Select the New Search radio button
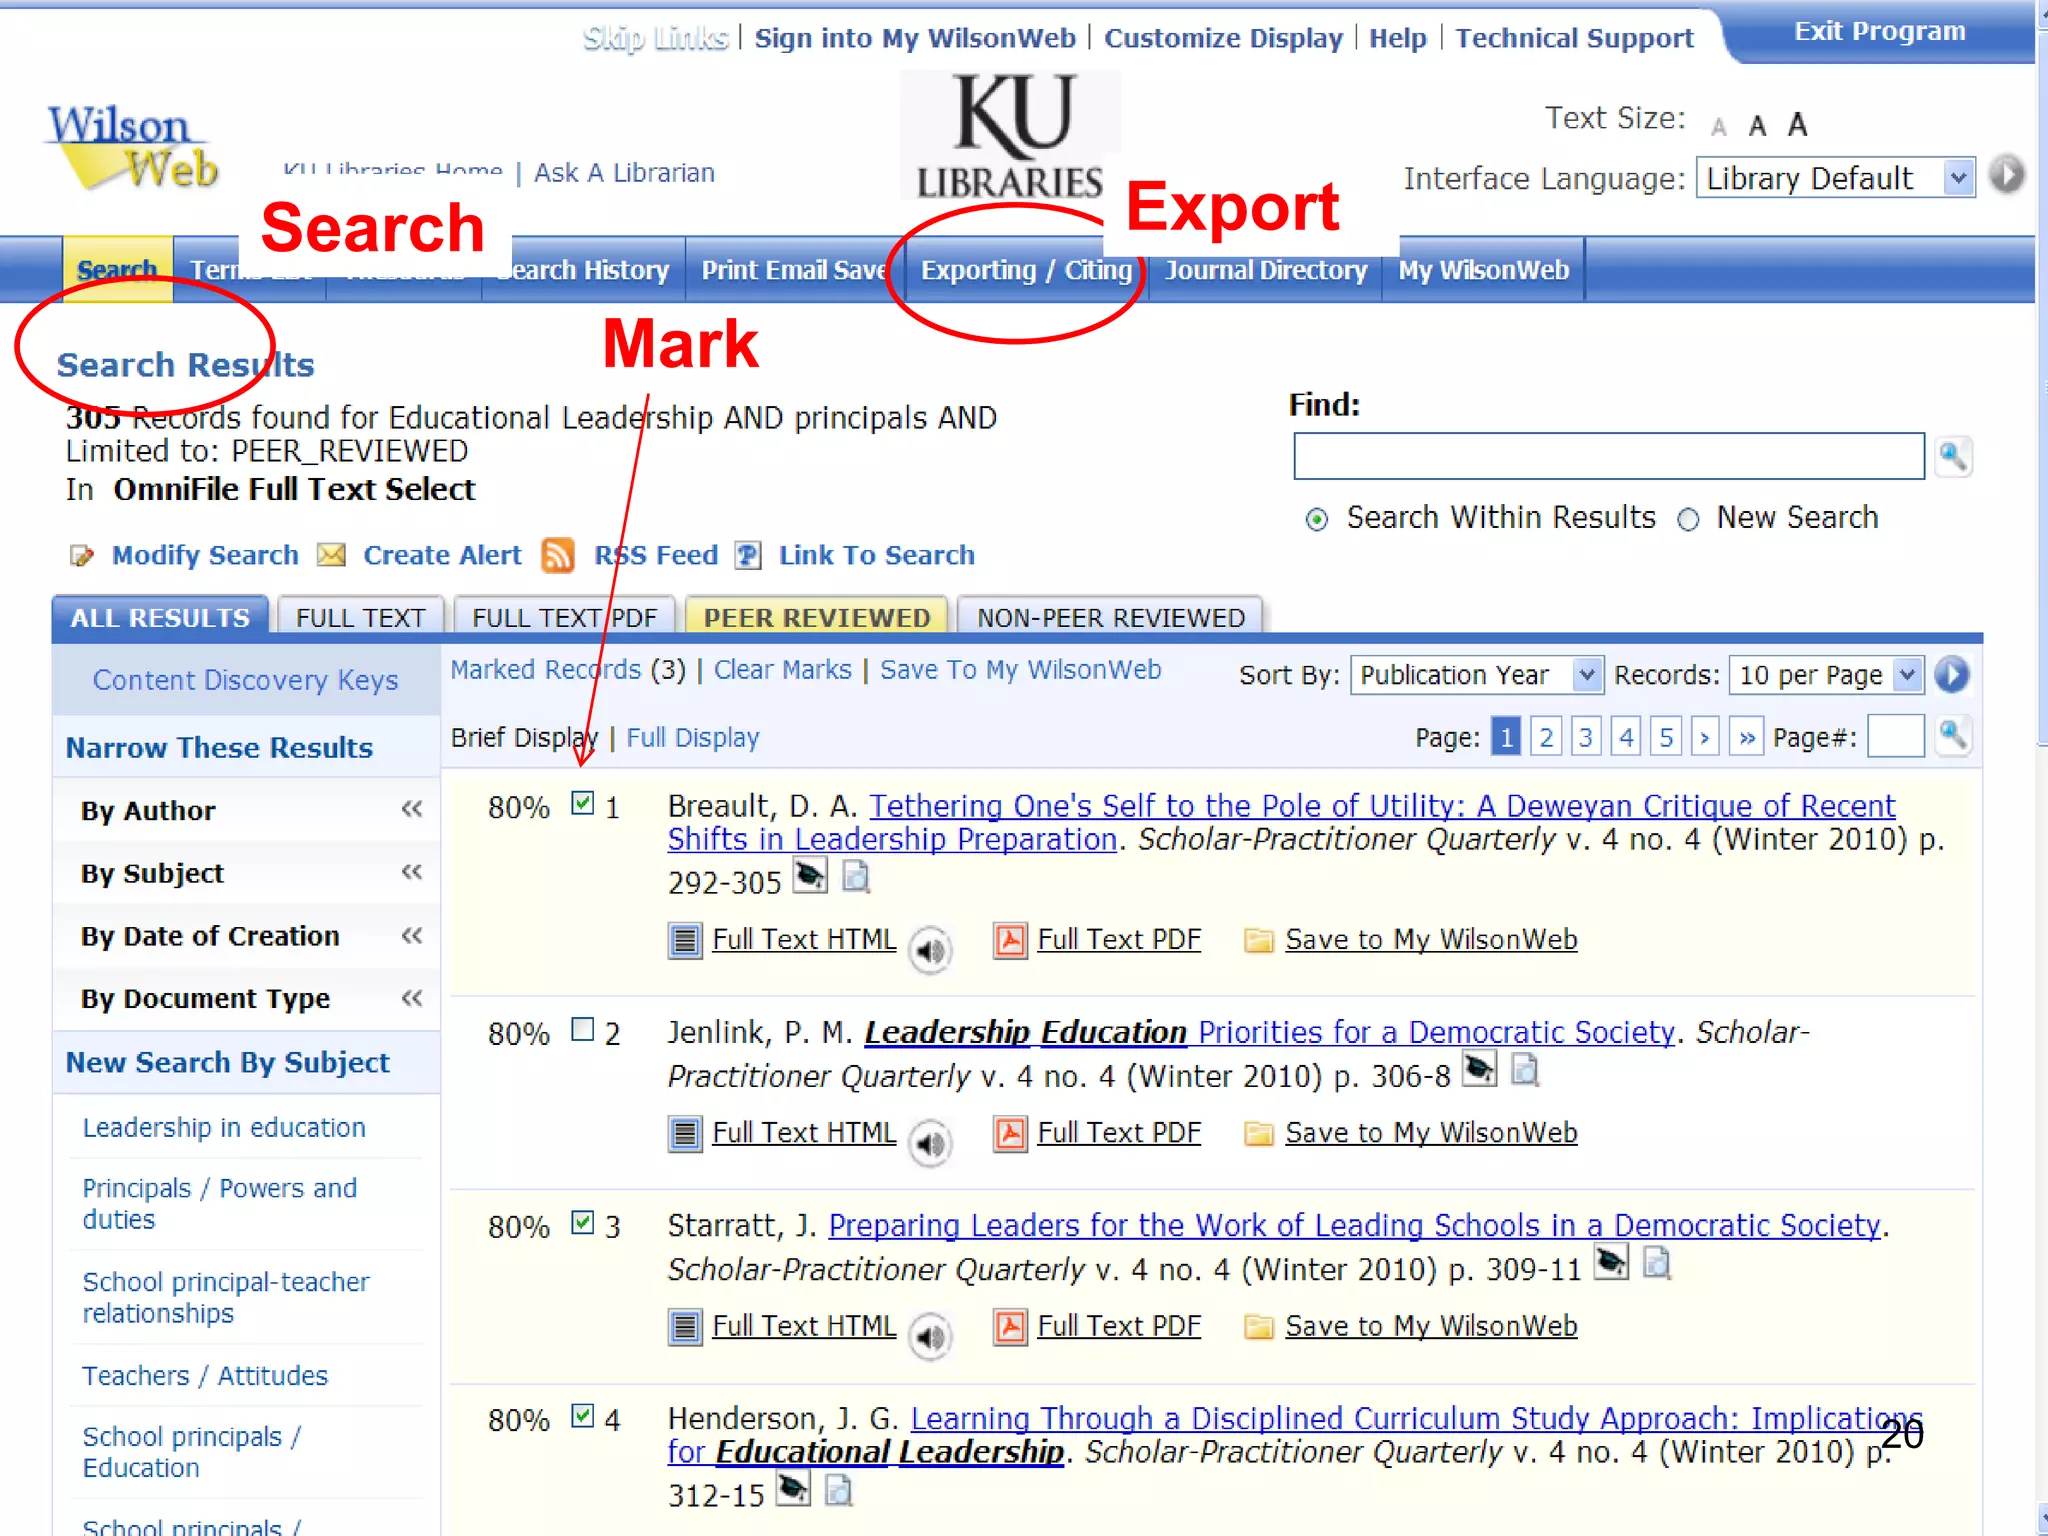The height and width of the screenshot is (1536, 2048). click(1688, 519)
